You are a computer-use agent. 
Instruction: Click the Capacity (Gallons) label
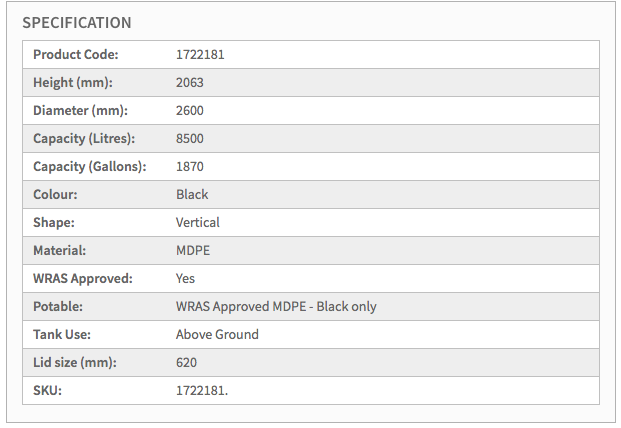(89, 167)
